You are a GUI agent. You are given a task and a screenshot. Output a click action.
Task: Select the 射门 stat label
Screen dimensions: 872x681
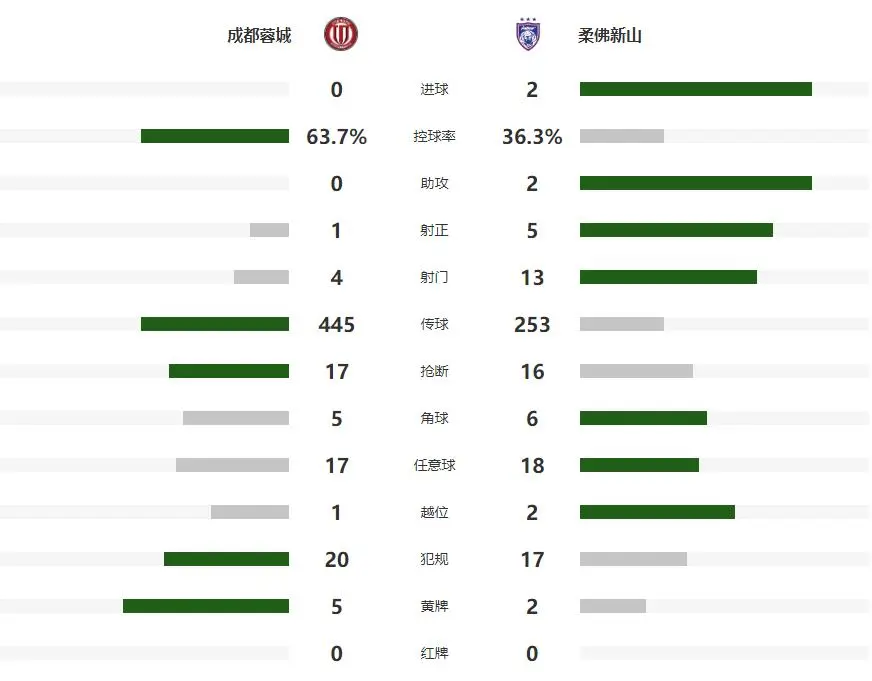click(435, 278)
